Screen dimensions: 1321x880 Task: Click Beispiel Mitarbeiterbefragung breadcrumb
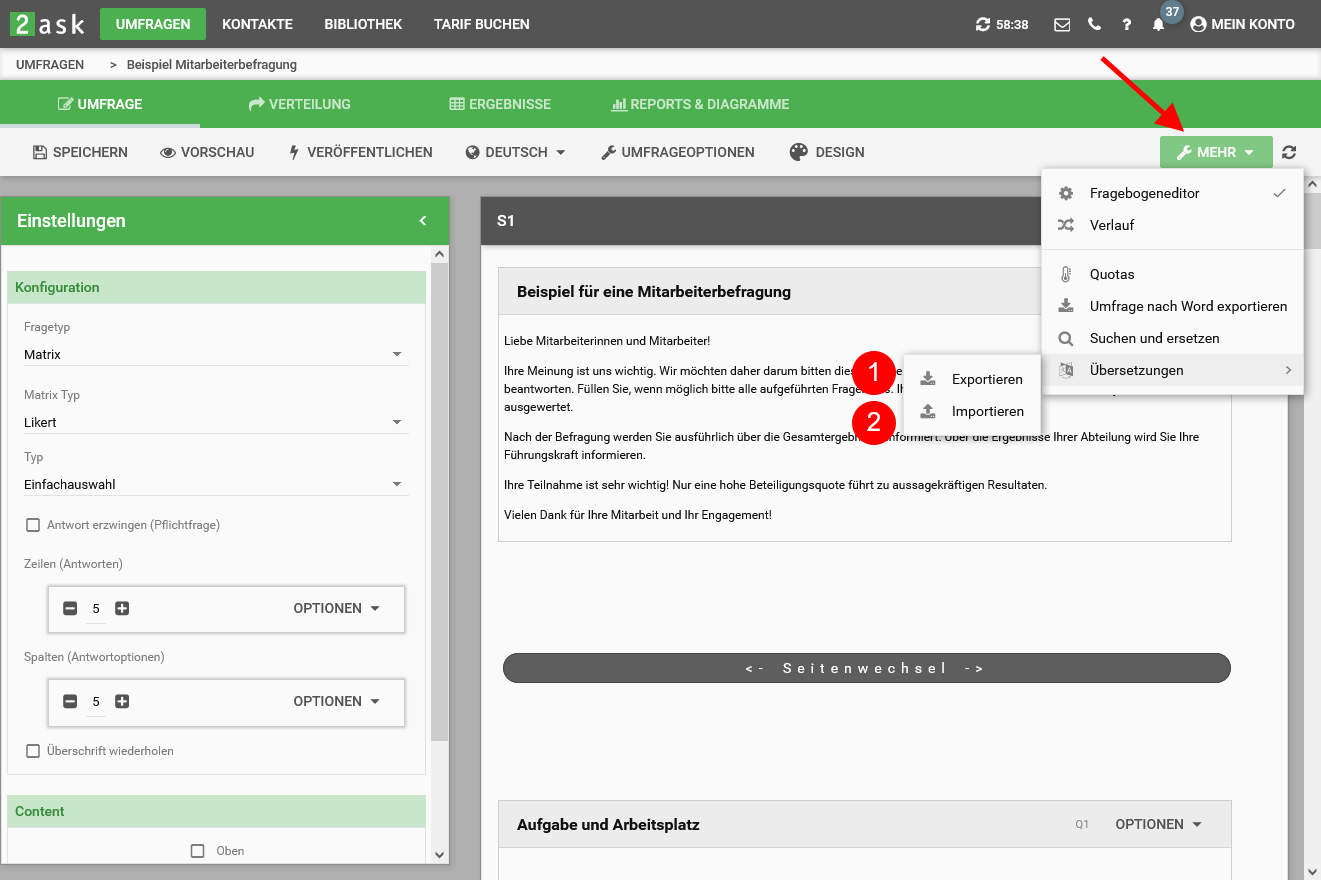pyautogui.click(x=212, y=64)
